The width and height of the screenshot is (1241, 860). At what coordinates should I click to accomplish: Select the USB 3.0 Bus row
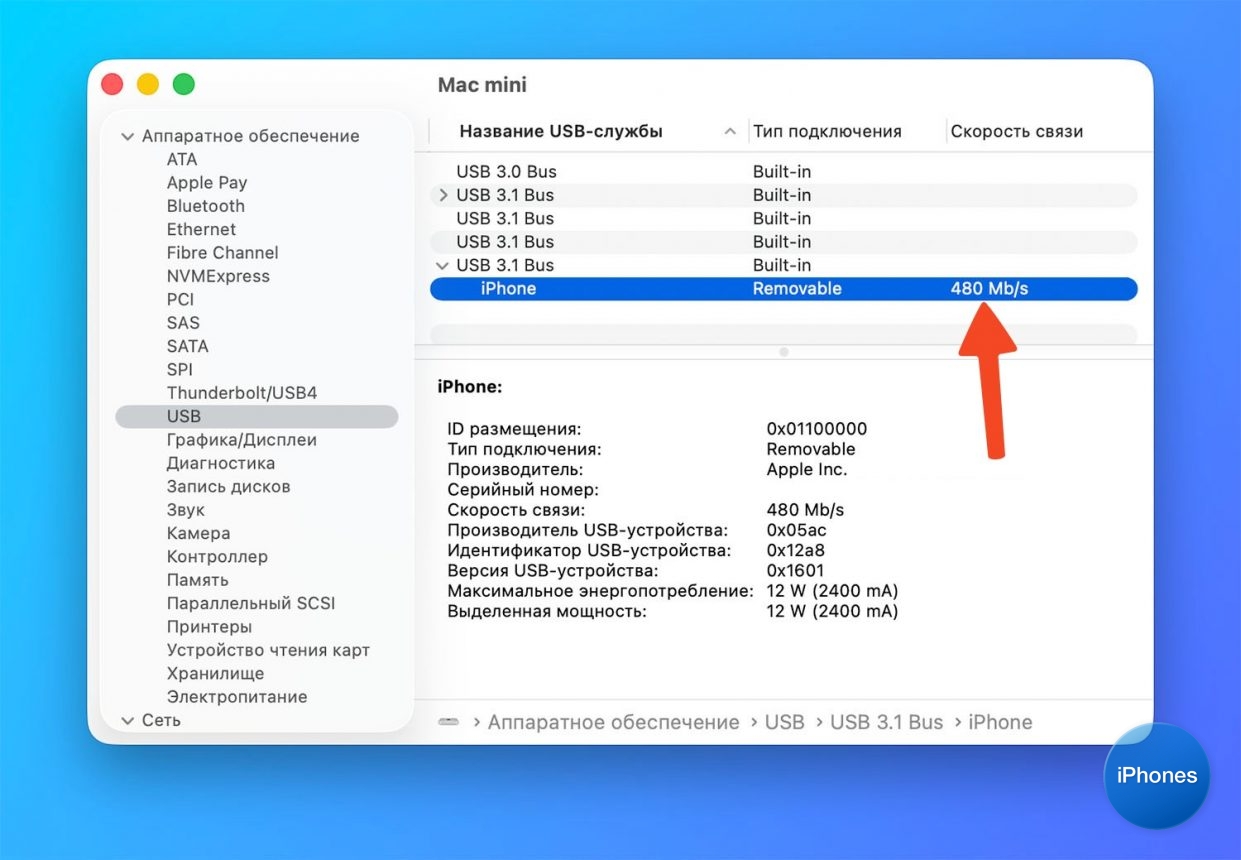point(784,172)
